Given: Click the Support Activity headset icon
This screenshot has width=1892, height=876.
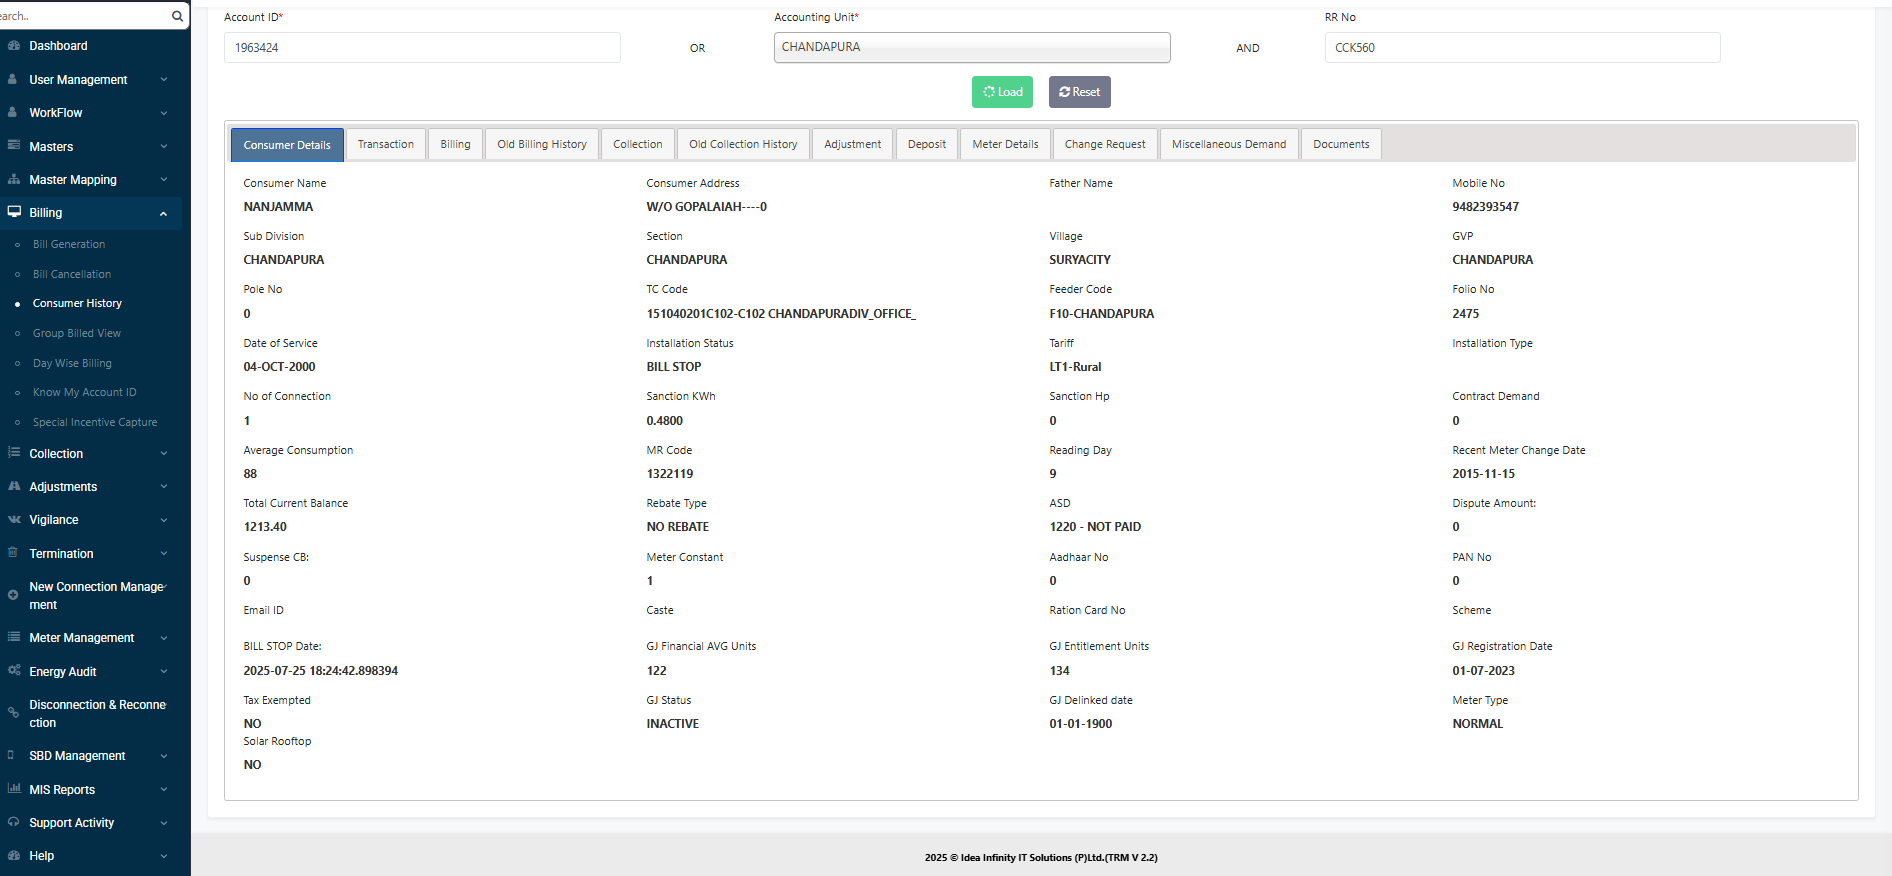Looking at the screenshot, I should point(14,822).
